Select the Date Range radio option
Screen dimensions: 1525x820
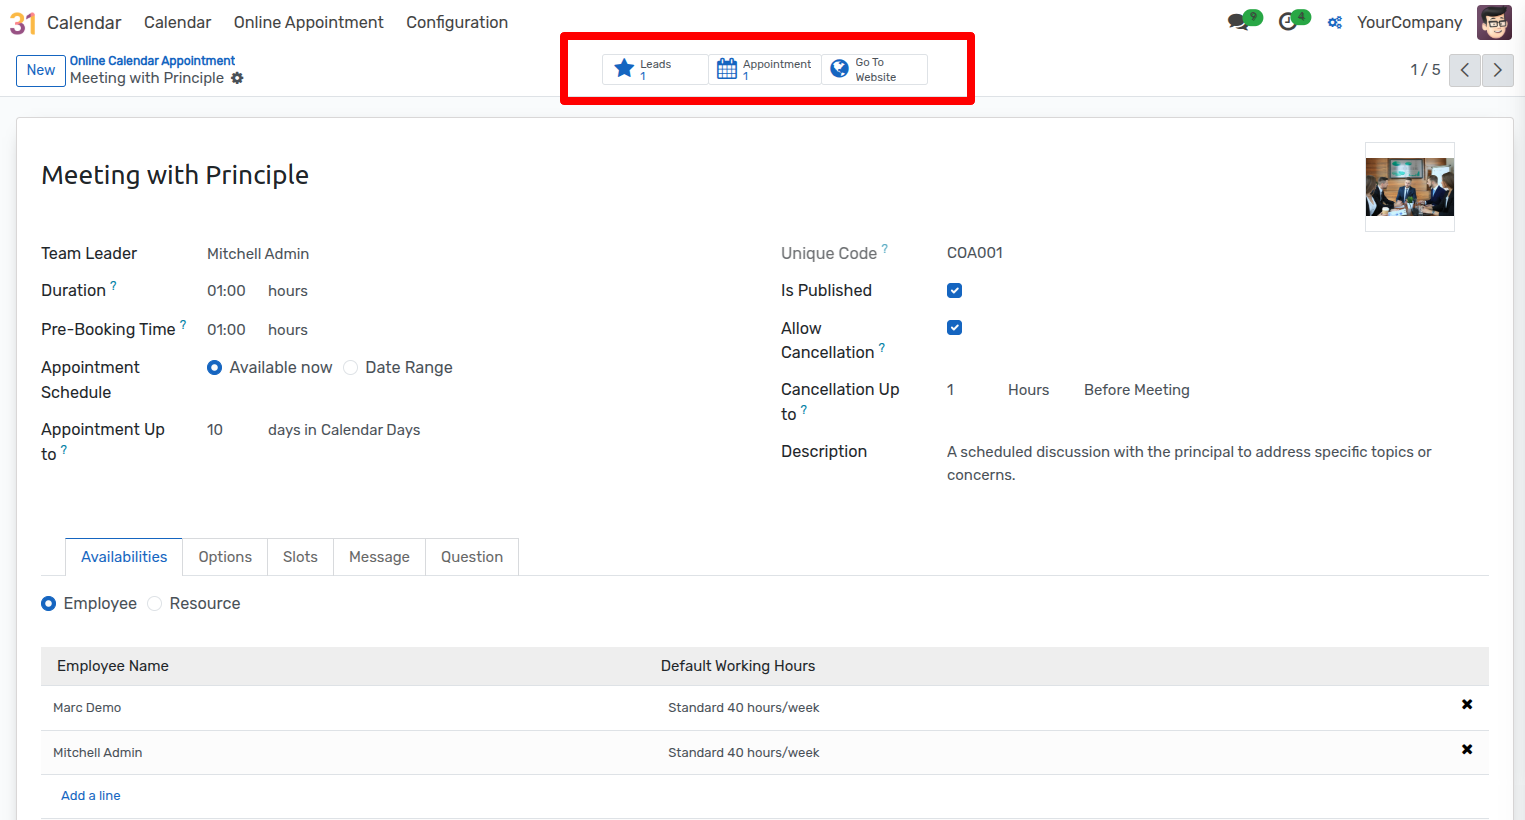351,368
